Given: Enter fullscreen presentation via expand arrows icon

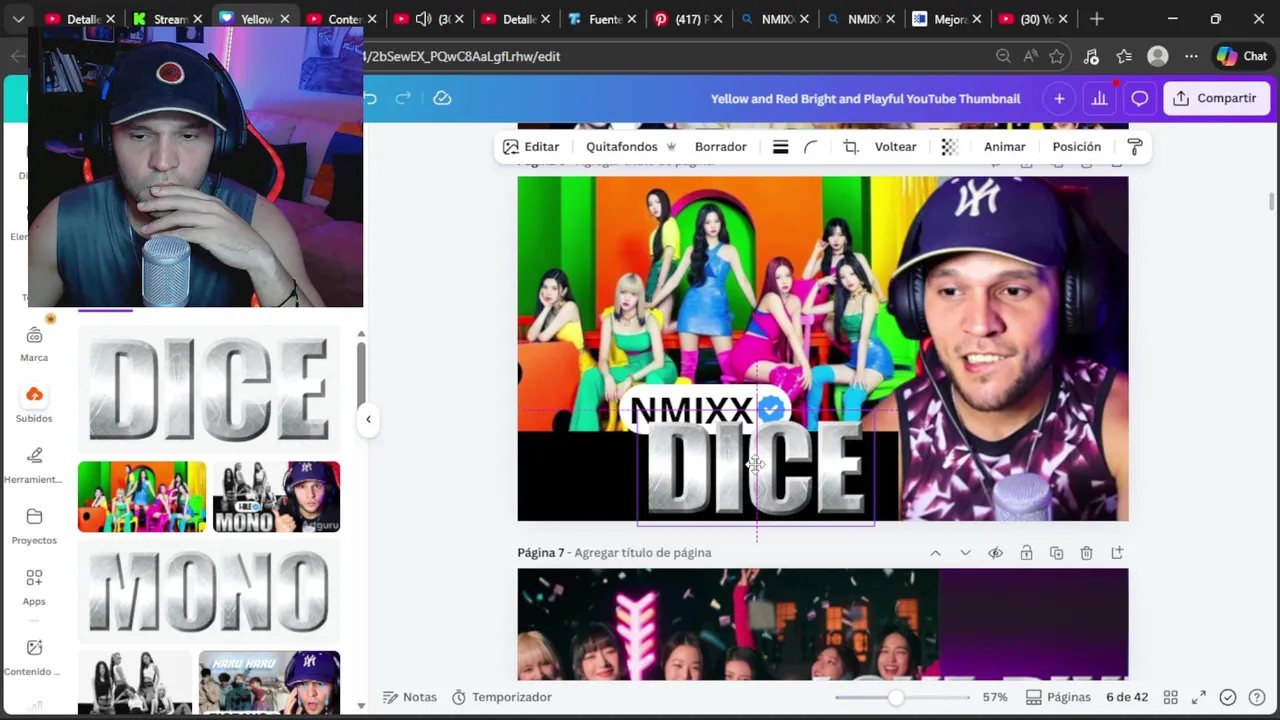Looking at the screenshot, I should (1198, 697).
